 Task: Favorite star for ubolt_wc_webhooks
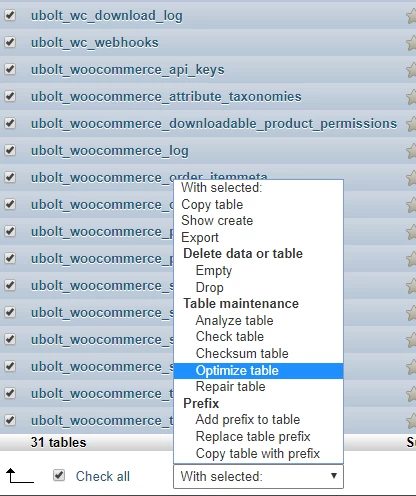[411, 43]
